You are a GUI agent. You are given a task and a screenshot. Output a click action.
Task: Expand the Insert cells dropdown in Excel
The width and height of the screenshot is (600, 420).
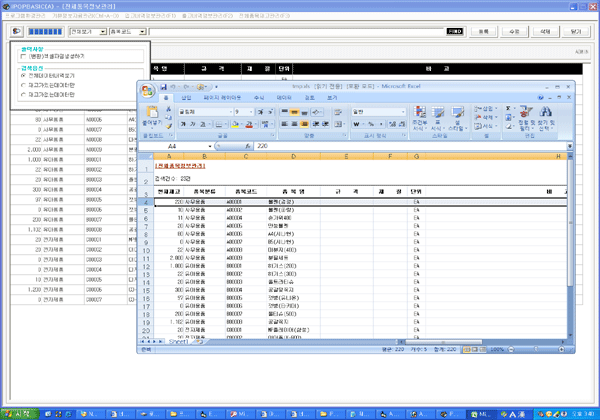(496, 109)
